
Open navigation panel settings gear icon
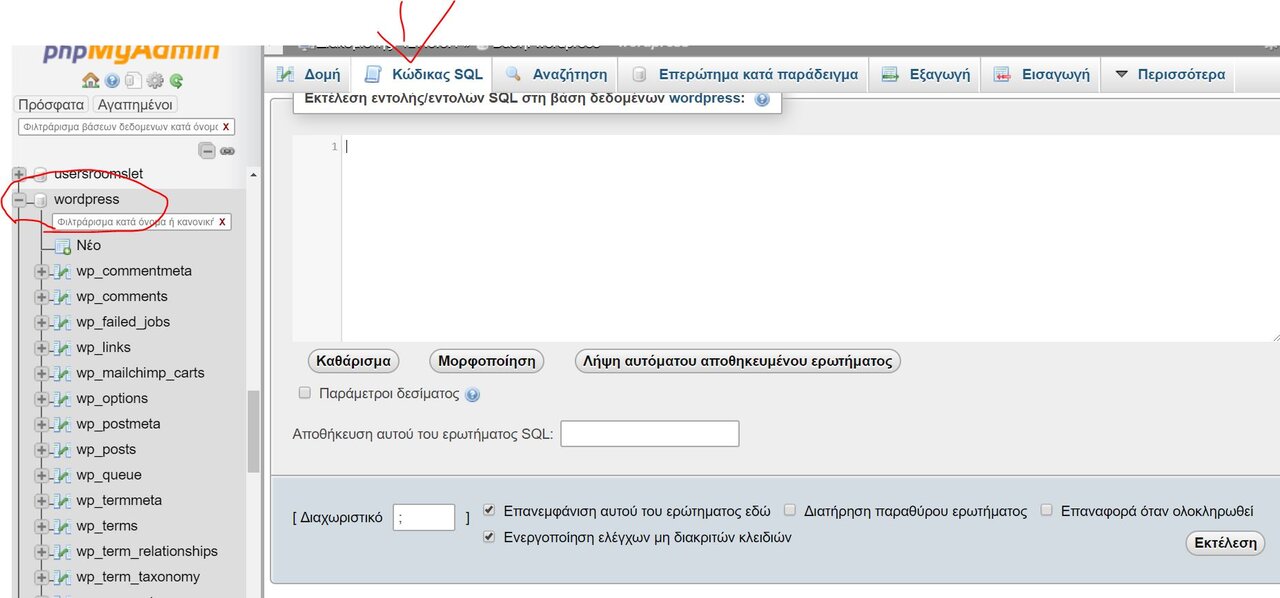[x=155, y=81]
